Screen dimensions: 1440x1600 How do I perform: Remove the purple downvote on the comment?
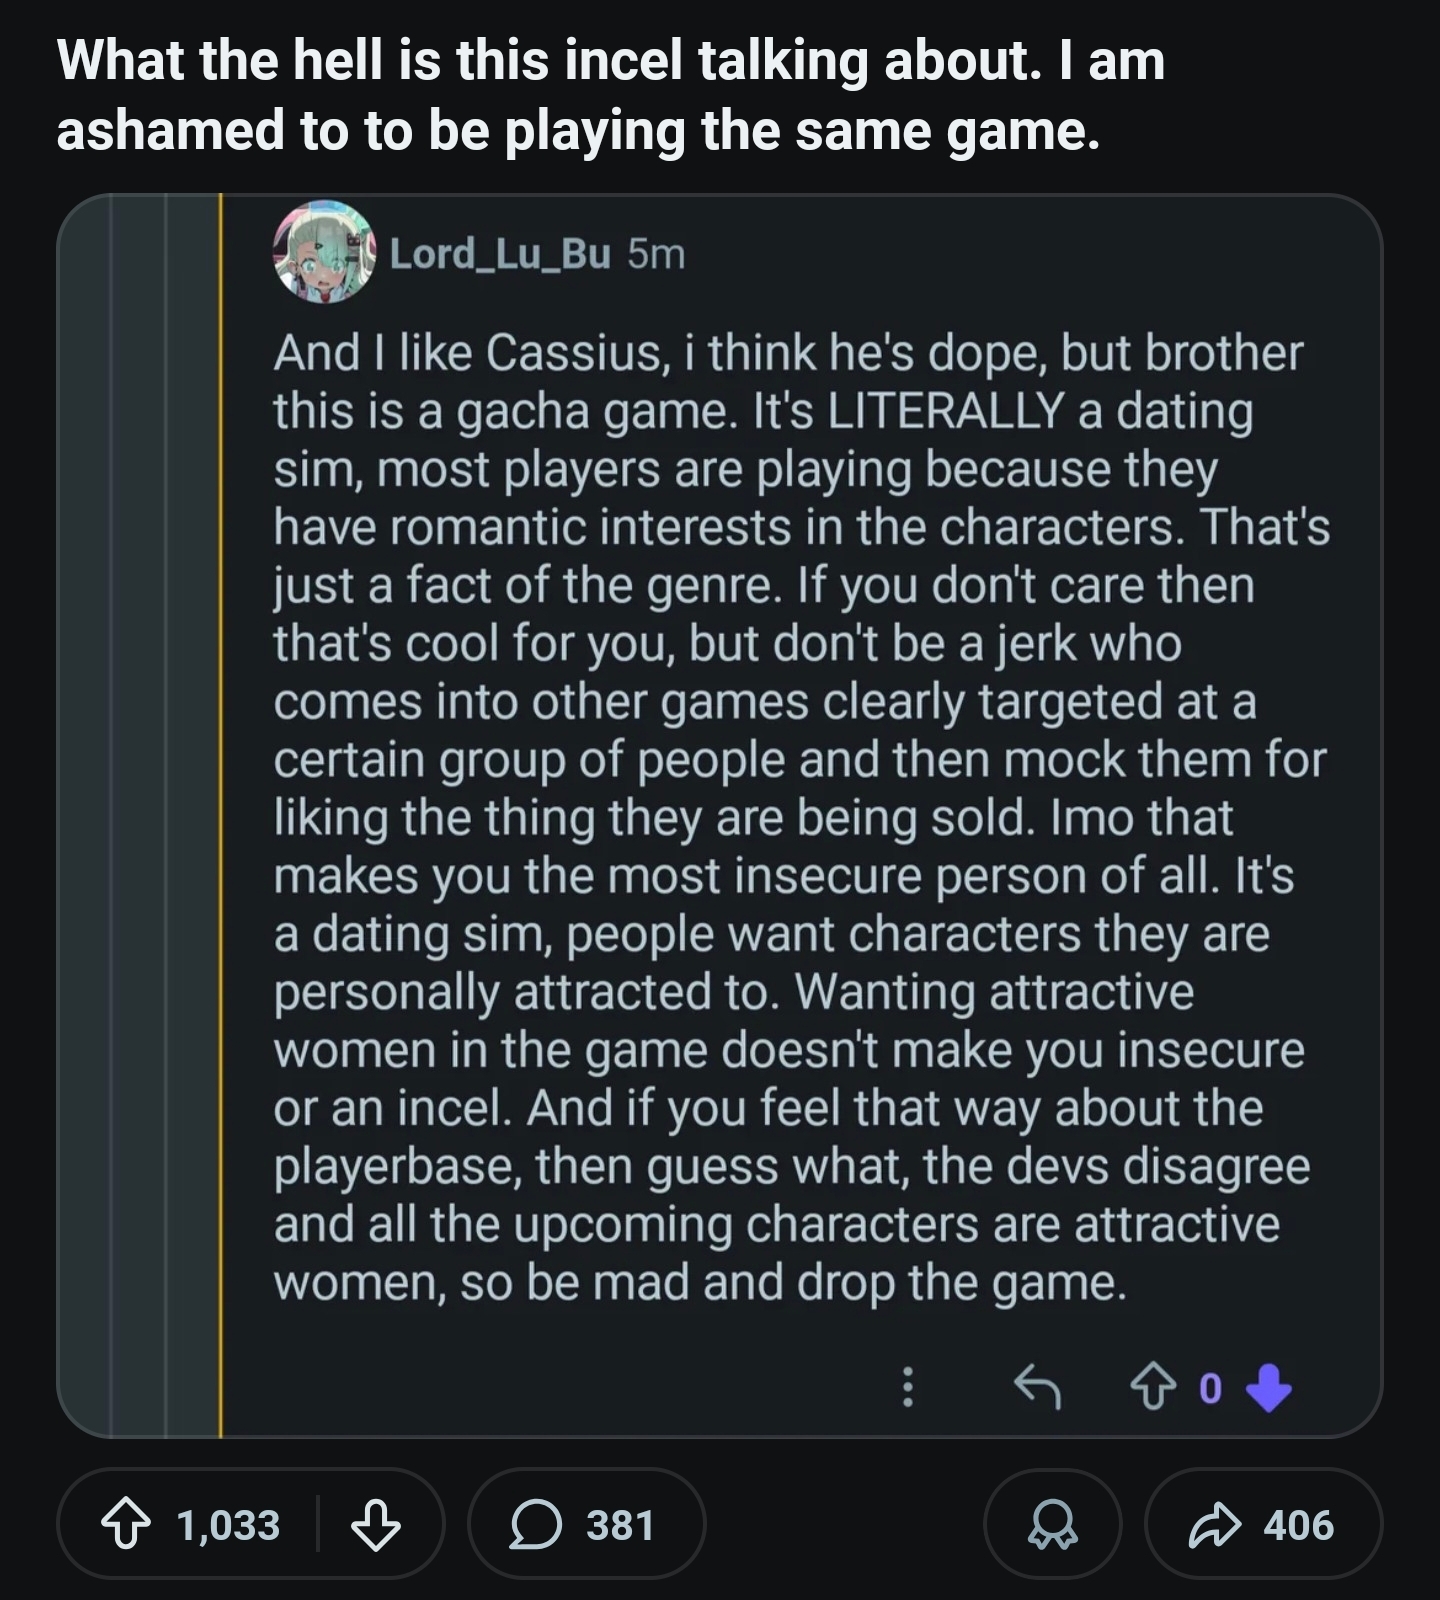[1270, 1387]
